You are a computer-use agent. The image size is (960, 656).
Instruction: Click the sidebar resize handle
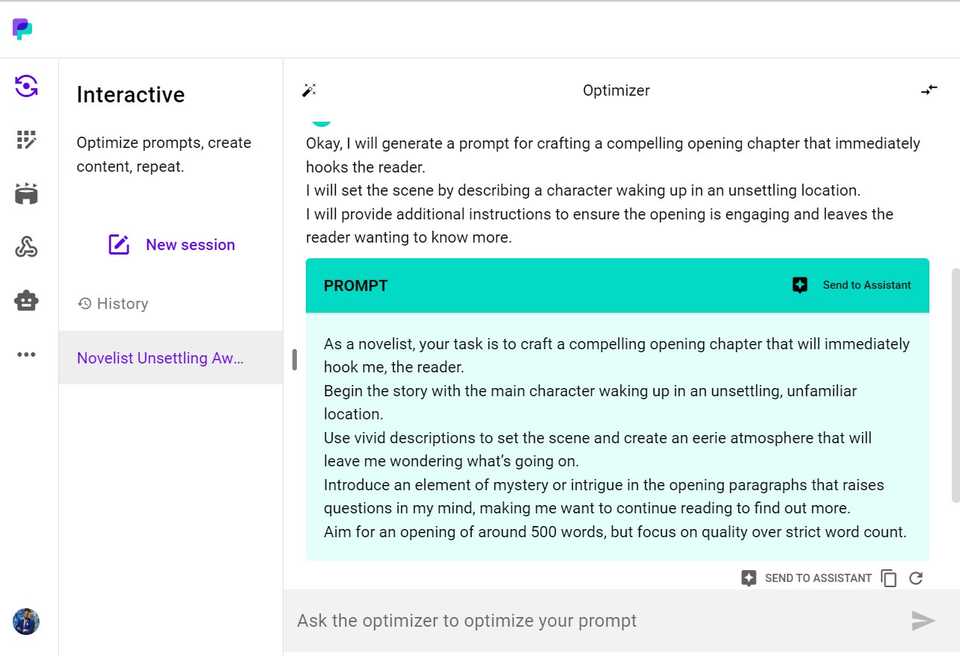click(x=294, y=359)
